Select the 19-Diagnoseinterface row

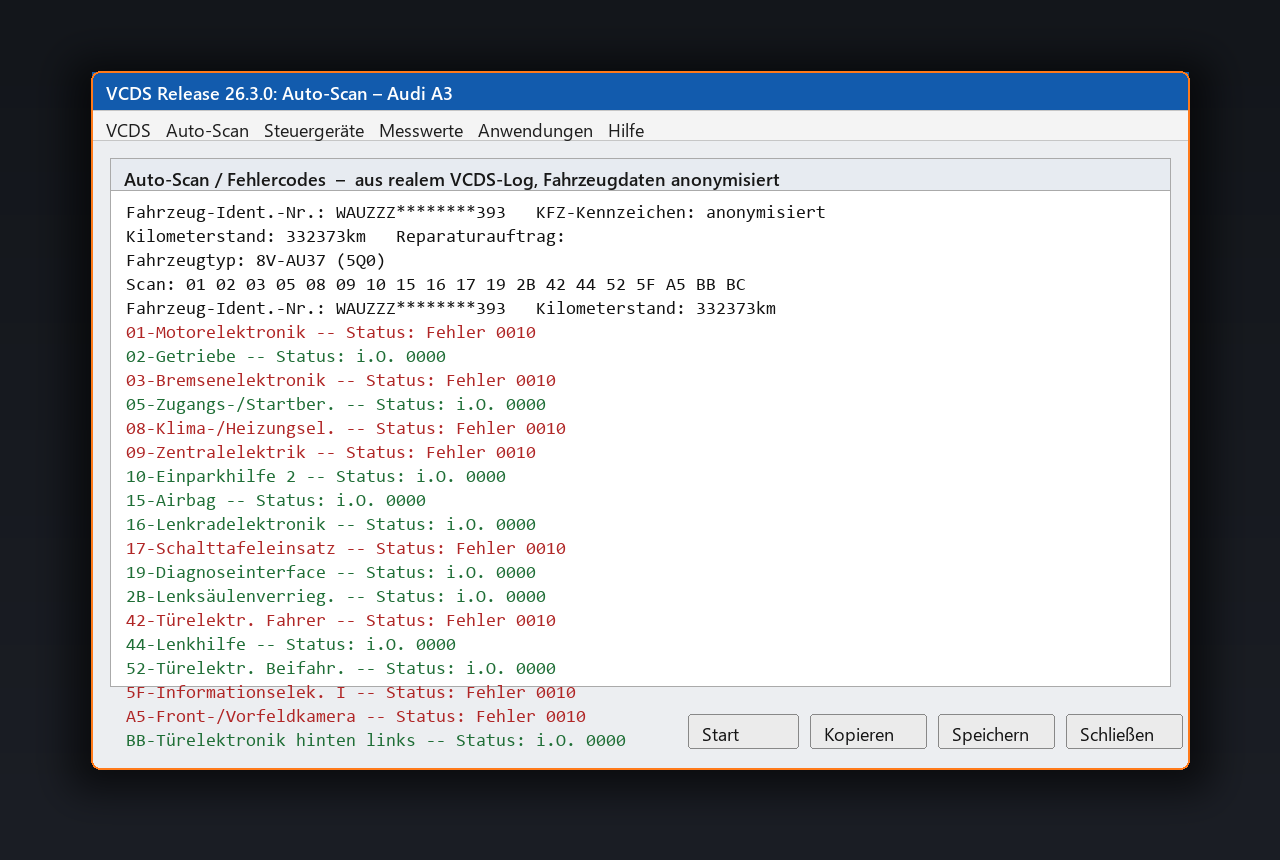point(331,572)
